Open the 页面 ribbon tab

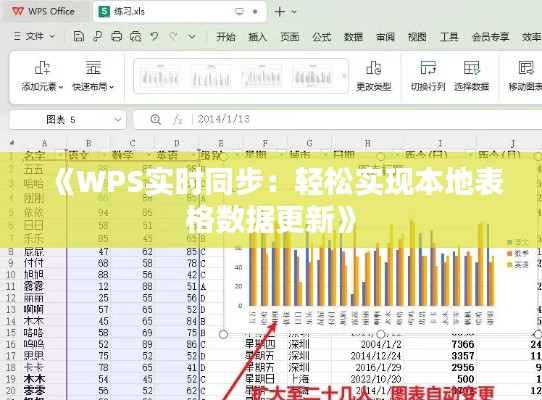click(x=289, y=37)
